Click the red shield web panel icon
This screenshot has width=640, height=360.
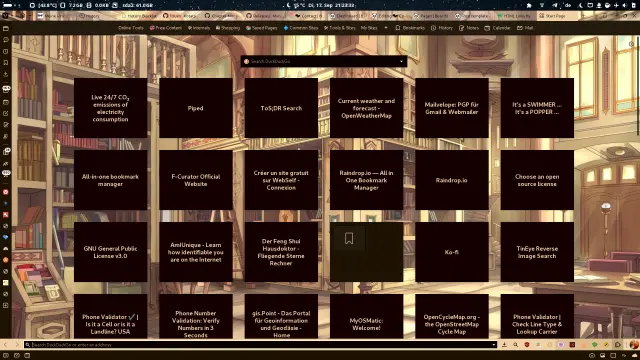click(x=6, y=192)
